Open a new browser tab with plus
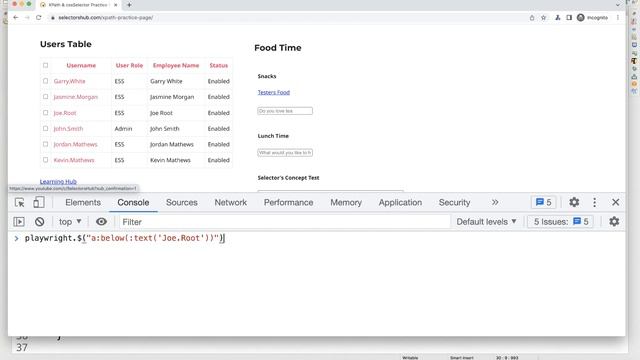The height and width of the screenshot is (360, 640). (x=129, y=5)
